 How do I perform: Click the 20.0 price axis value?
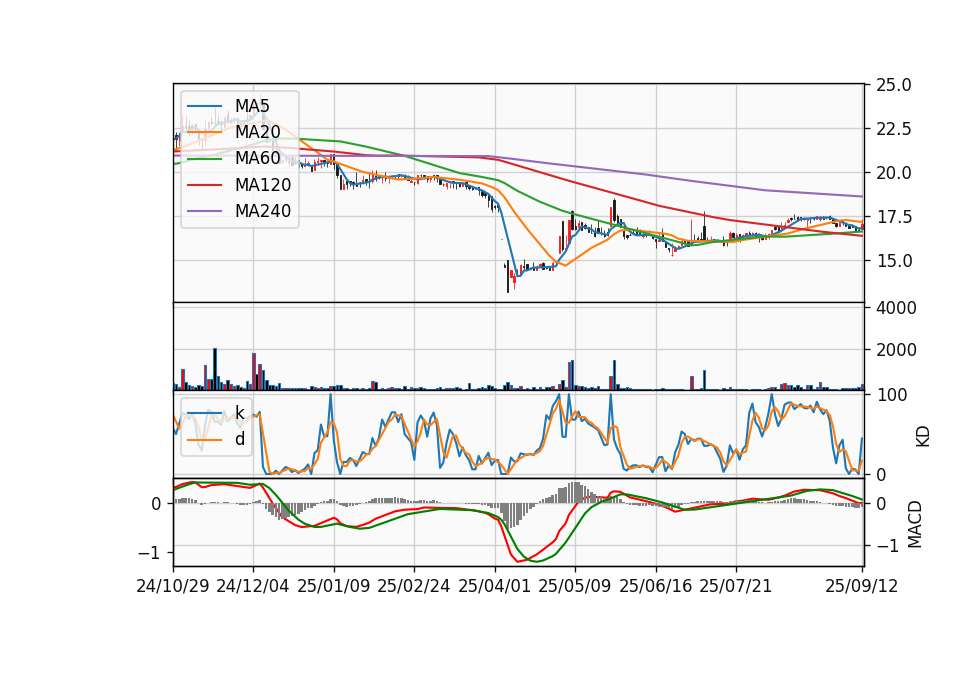click(x=894, y=173)
